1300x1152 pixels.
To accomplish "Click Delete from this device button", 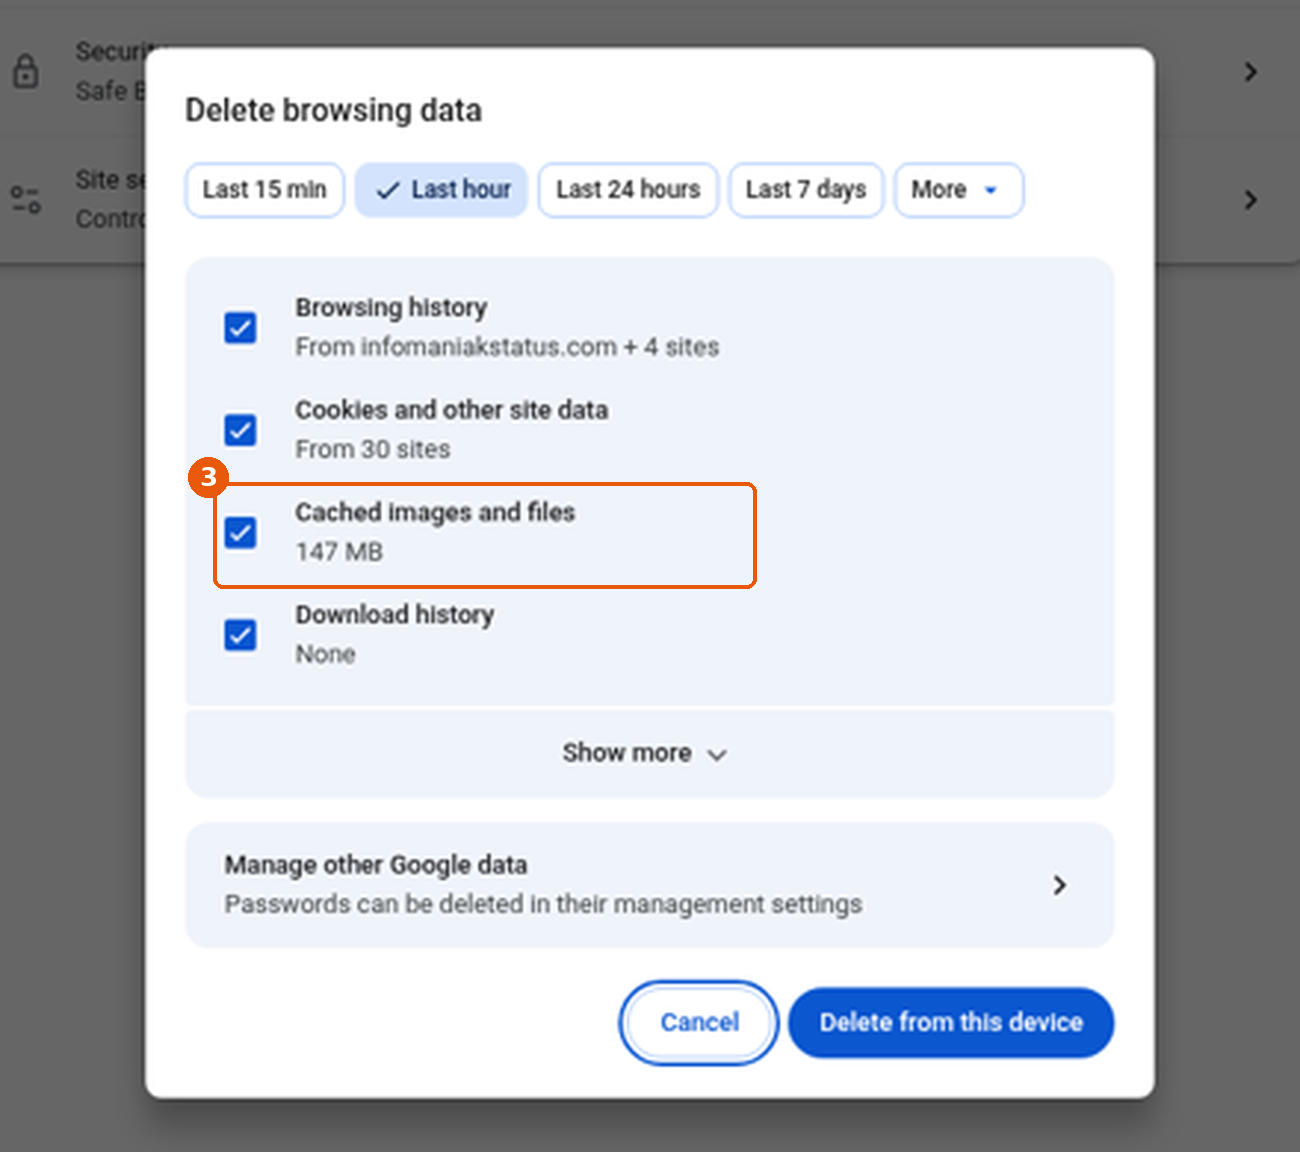I will click(951, 1022).
